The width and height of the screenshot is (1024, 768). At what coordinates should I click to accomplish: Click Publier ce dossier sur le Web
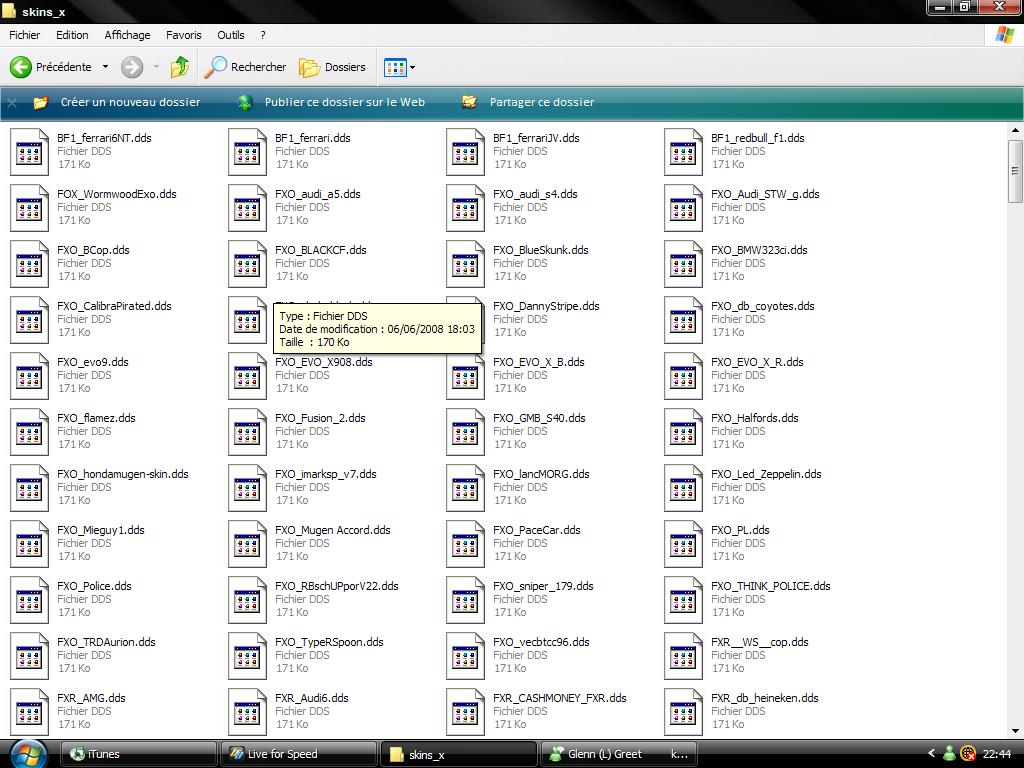click(x=344, y=102)
